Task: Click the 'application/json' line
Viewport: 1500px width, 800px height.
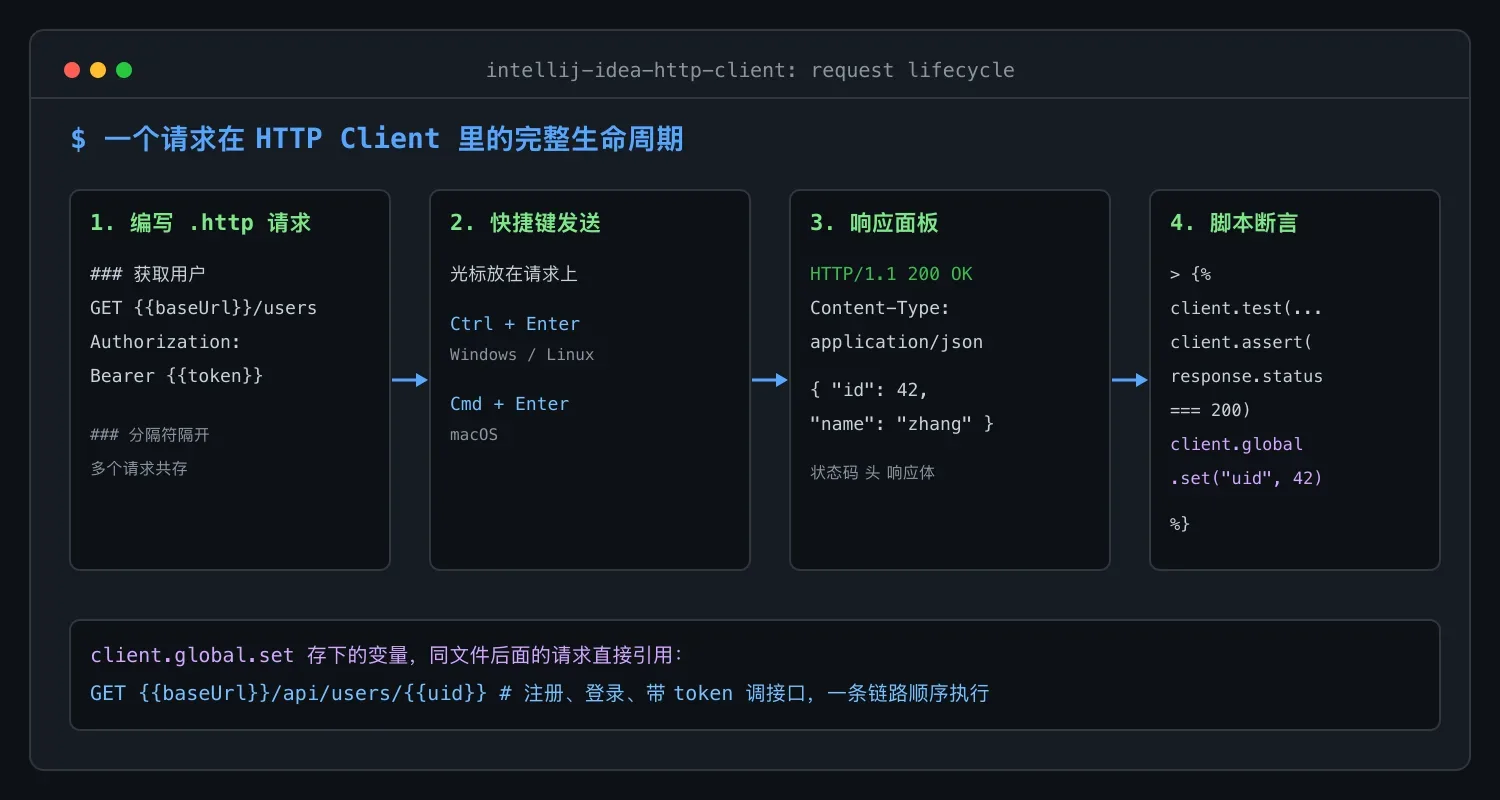Action: [896, 342]
